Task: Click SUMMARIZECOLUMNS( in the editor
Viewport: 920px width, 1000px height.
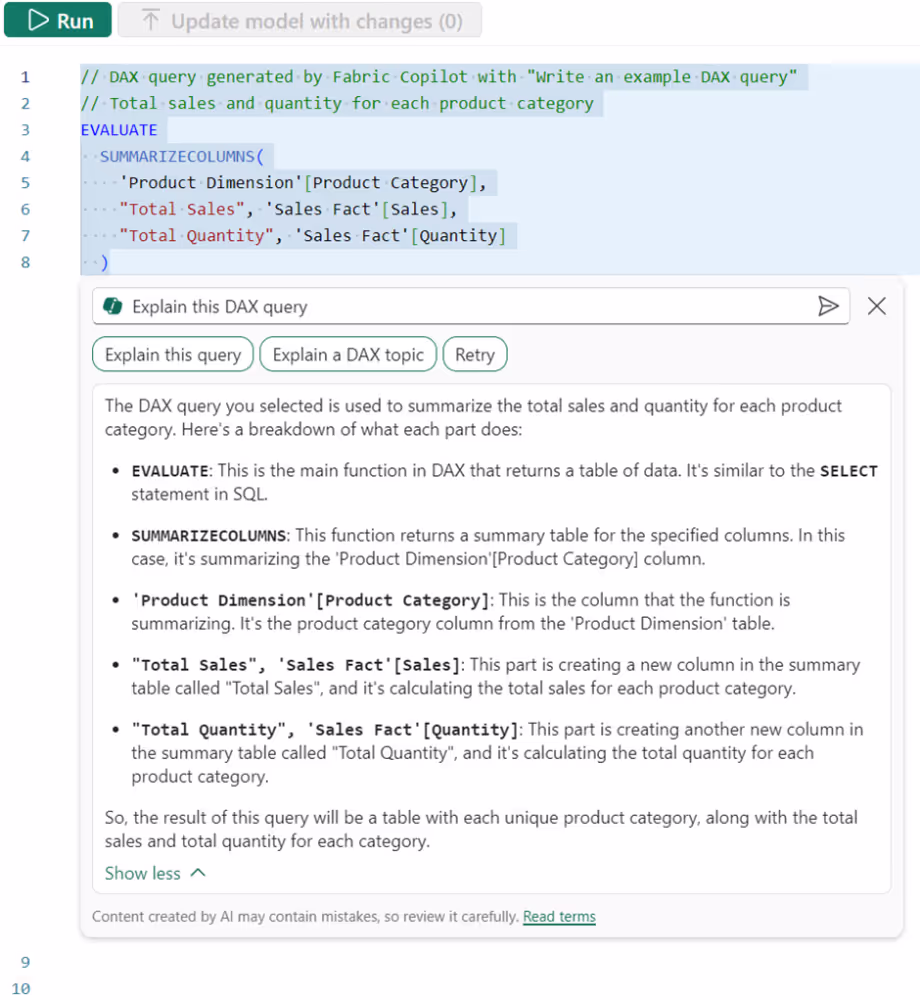Action: 181,156
